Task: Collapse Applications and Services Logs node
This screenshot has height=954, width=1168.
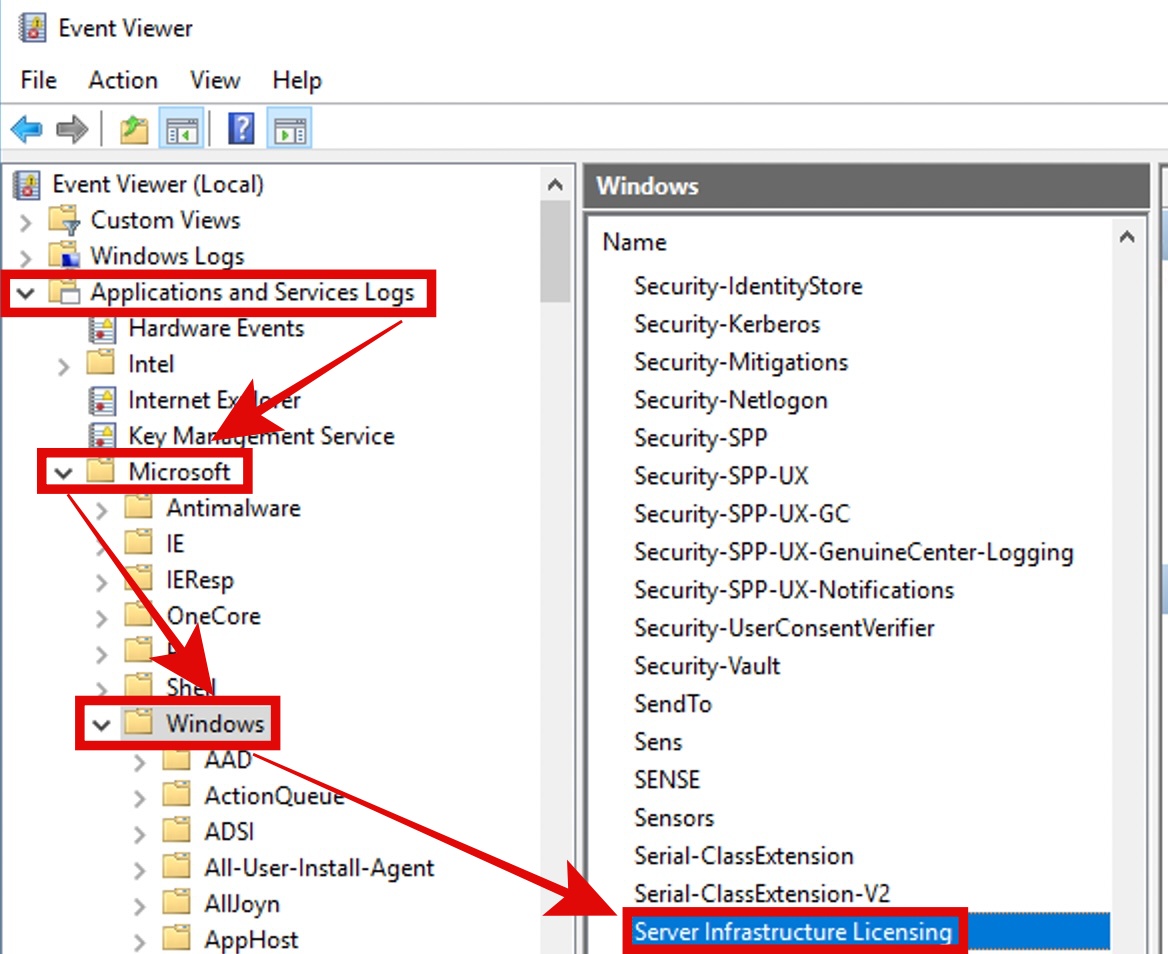Action: 25,293
